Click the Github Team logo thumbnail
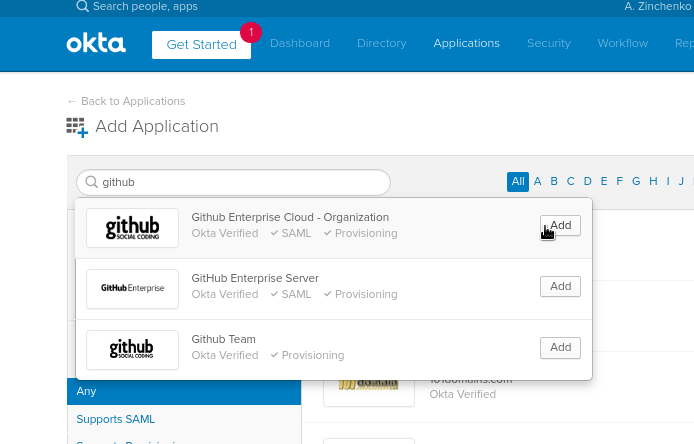Viewport: 694px width, 444px height. tap(132, 350)
